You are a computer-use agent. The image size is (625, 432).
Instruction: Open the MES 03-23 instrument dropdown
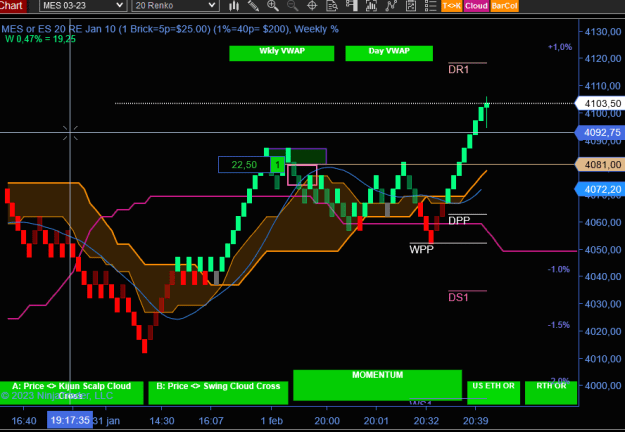[83, 6]
